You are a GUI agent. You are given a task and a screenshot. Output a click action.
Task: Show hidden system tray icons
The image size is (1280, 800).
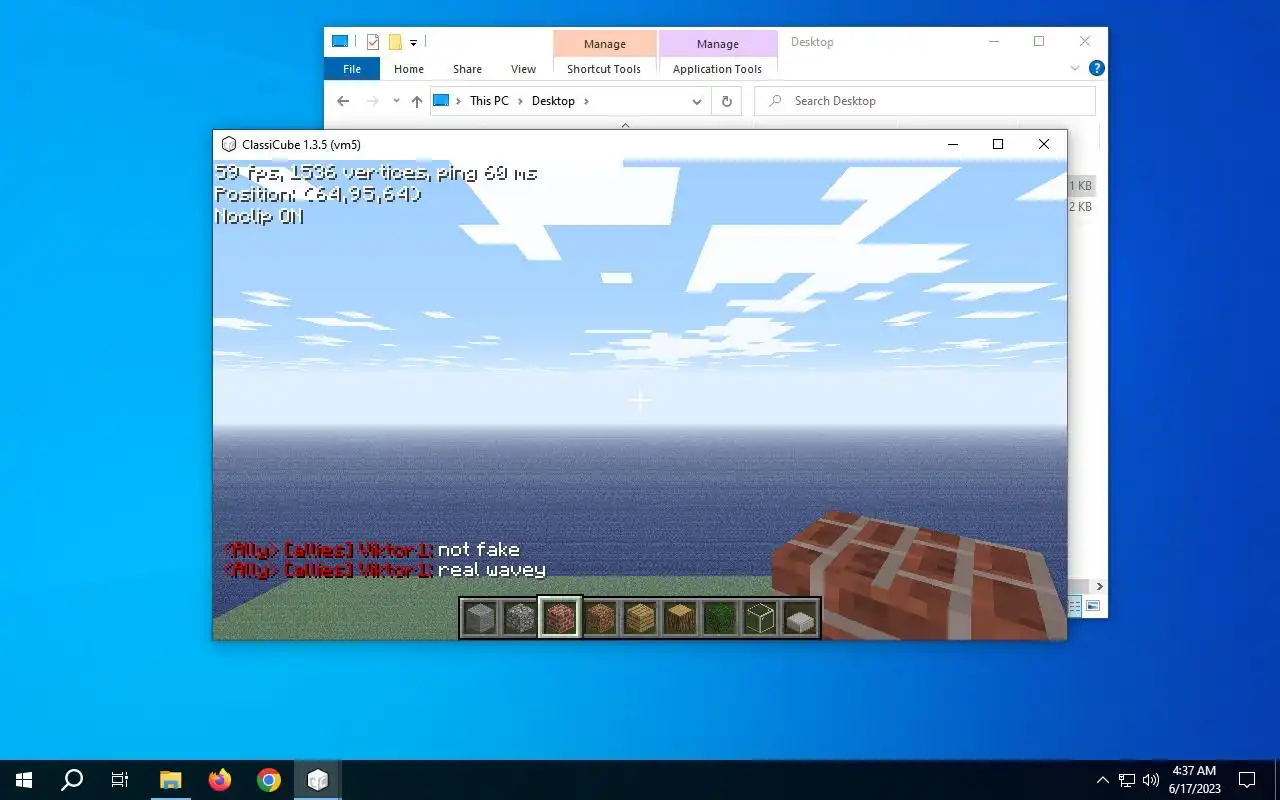coord(1103,780)
